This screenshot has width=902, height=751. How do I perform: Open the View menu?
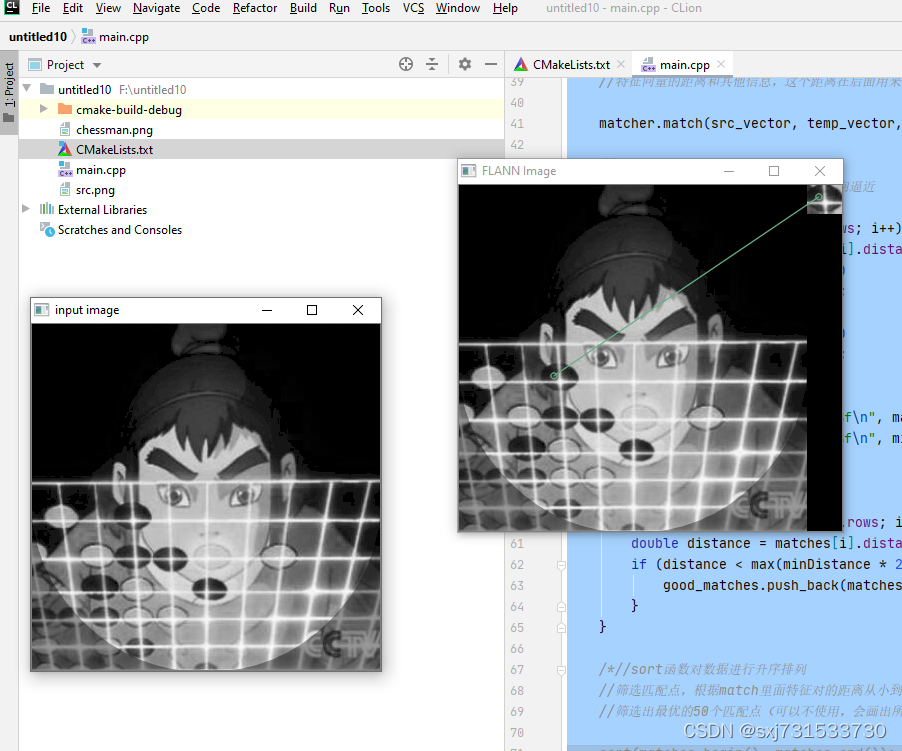click(108, 8)
